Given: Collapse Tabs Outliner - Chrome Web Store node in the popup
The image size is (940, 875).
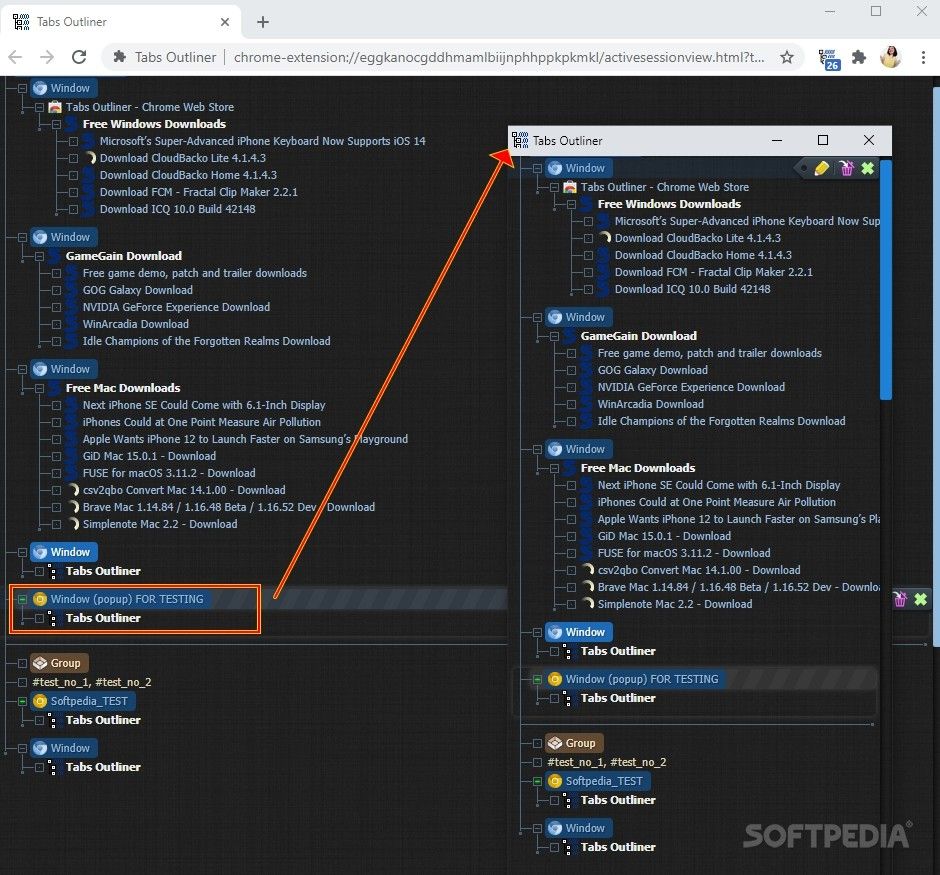Looking at the screenshot, I should tap(555, 188).
